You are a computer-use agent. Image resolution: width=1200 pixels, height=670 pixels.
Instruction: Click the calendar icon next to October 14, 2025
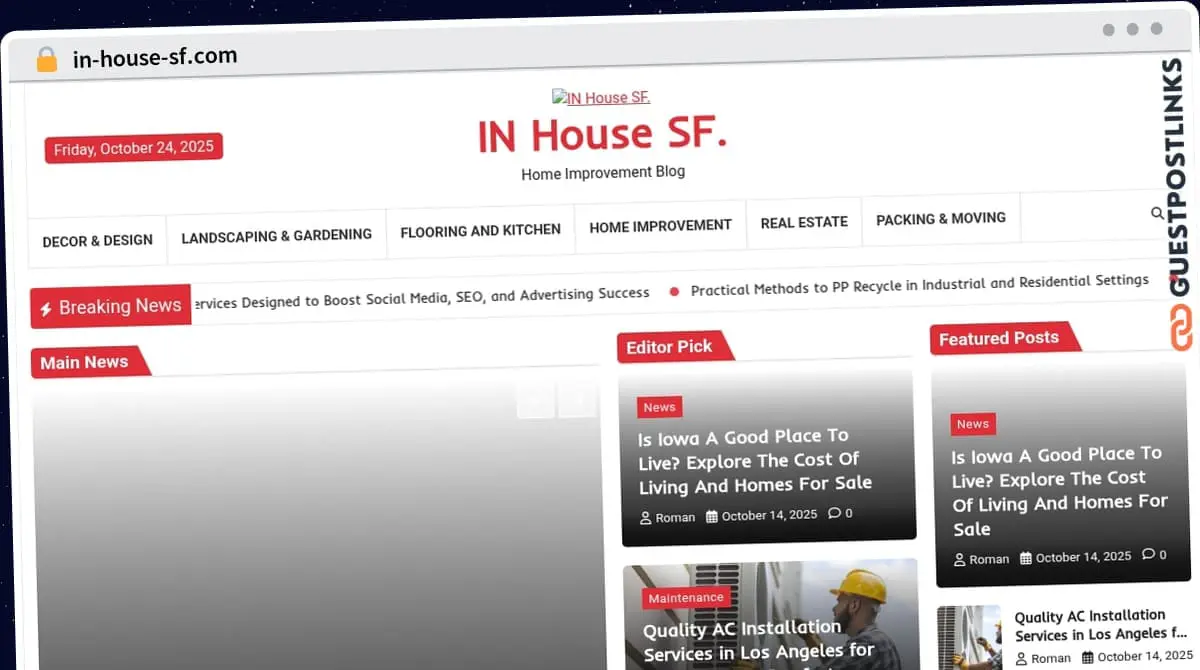(x=1028, y=557)
